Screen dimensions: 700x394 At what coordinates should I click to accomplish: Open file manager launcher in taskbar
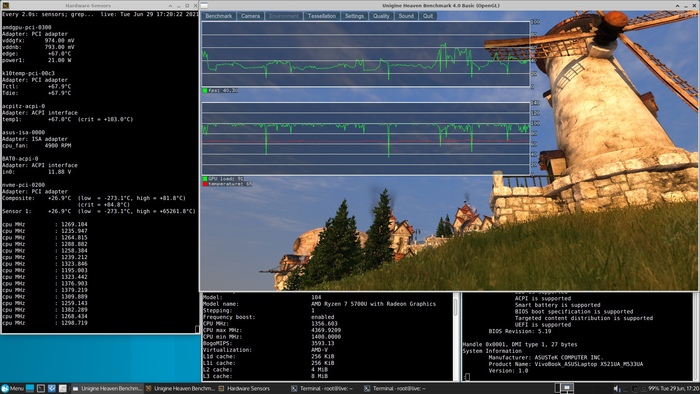62,389
